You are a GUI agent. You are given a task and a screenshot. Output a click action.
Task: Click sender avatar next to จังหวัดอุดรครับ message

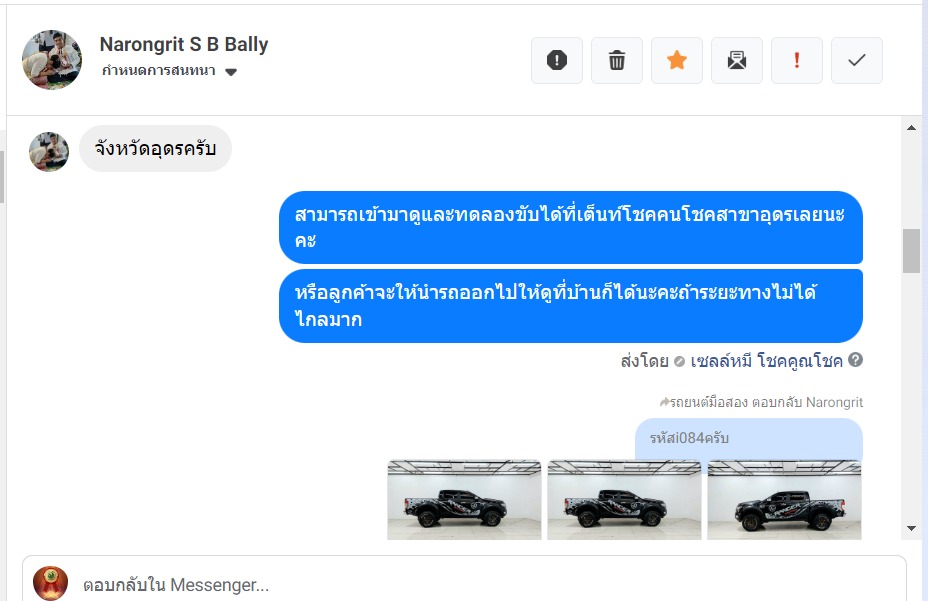click(49, 152)
